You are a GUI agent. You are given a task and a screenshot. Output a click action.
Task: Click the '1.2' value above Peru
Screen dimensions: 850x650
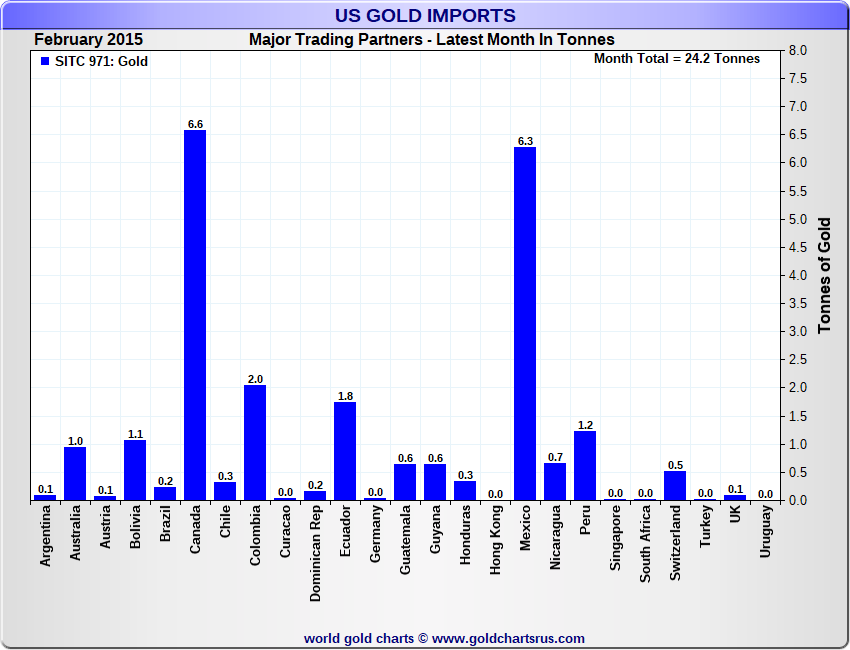pos(585,425)
